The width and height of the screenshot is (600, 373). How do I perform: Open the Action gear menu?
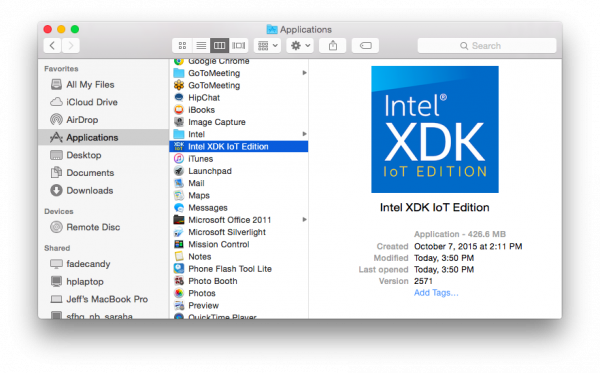tap(300, 46)
